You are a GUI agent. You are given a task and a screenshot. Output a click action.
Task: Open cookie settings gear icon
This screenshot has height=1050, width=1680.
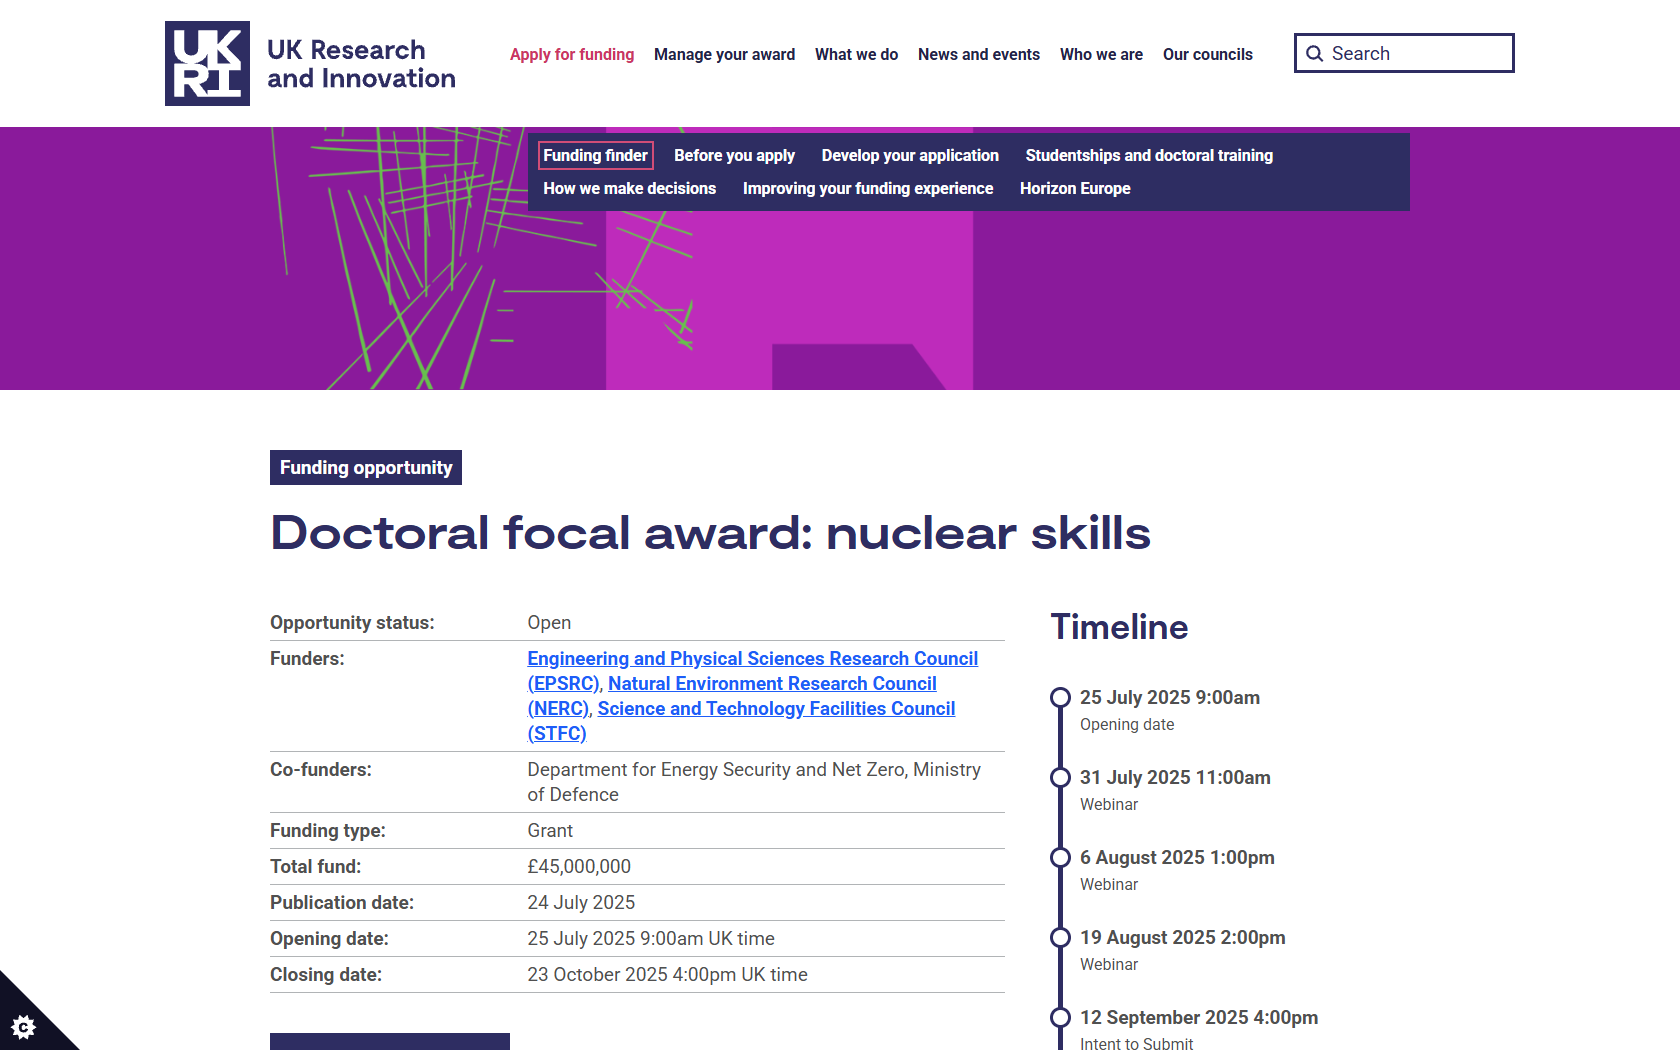point(24,1026)
